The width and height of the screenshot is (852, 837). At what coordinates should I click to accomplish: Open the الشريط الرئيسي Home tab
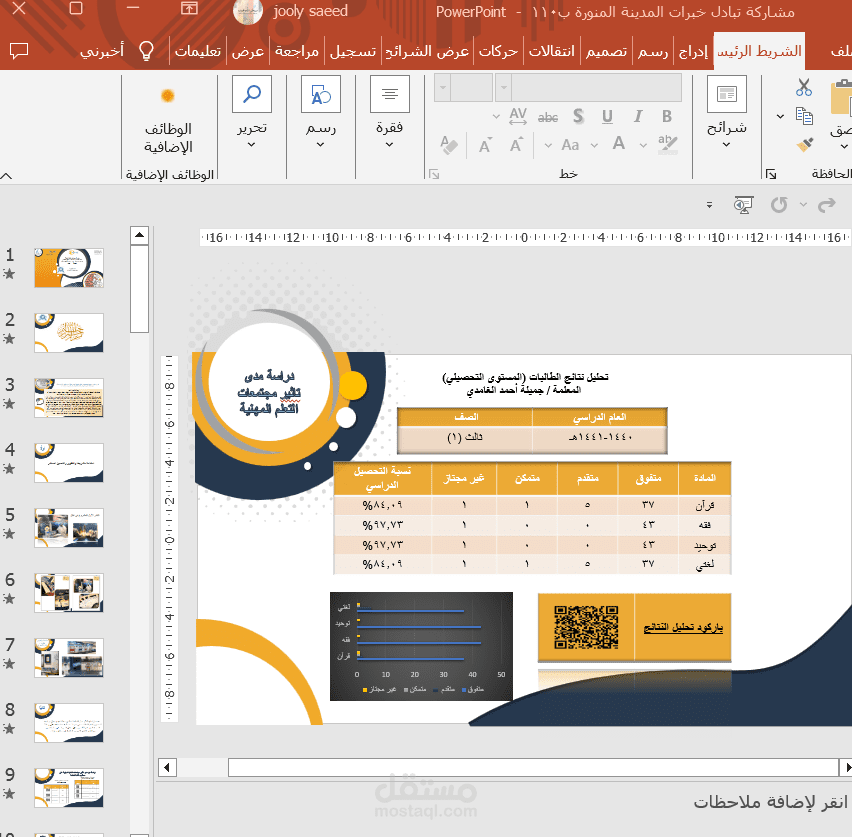tap(759, 51)
